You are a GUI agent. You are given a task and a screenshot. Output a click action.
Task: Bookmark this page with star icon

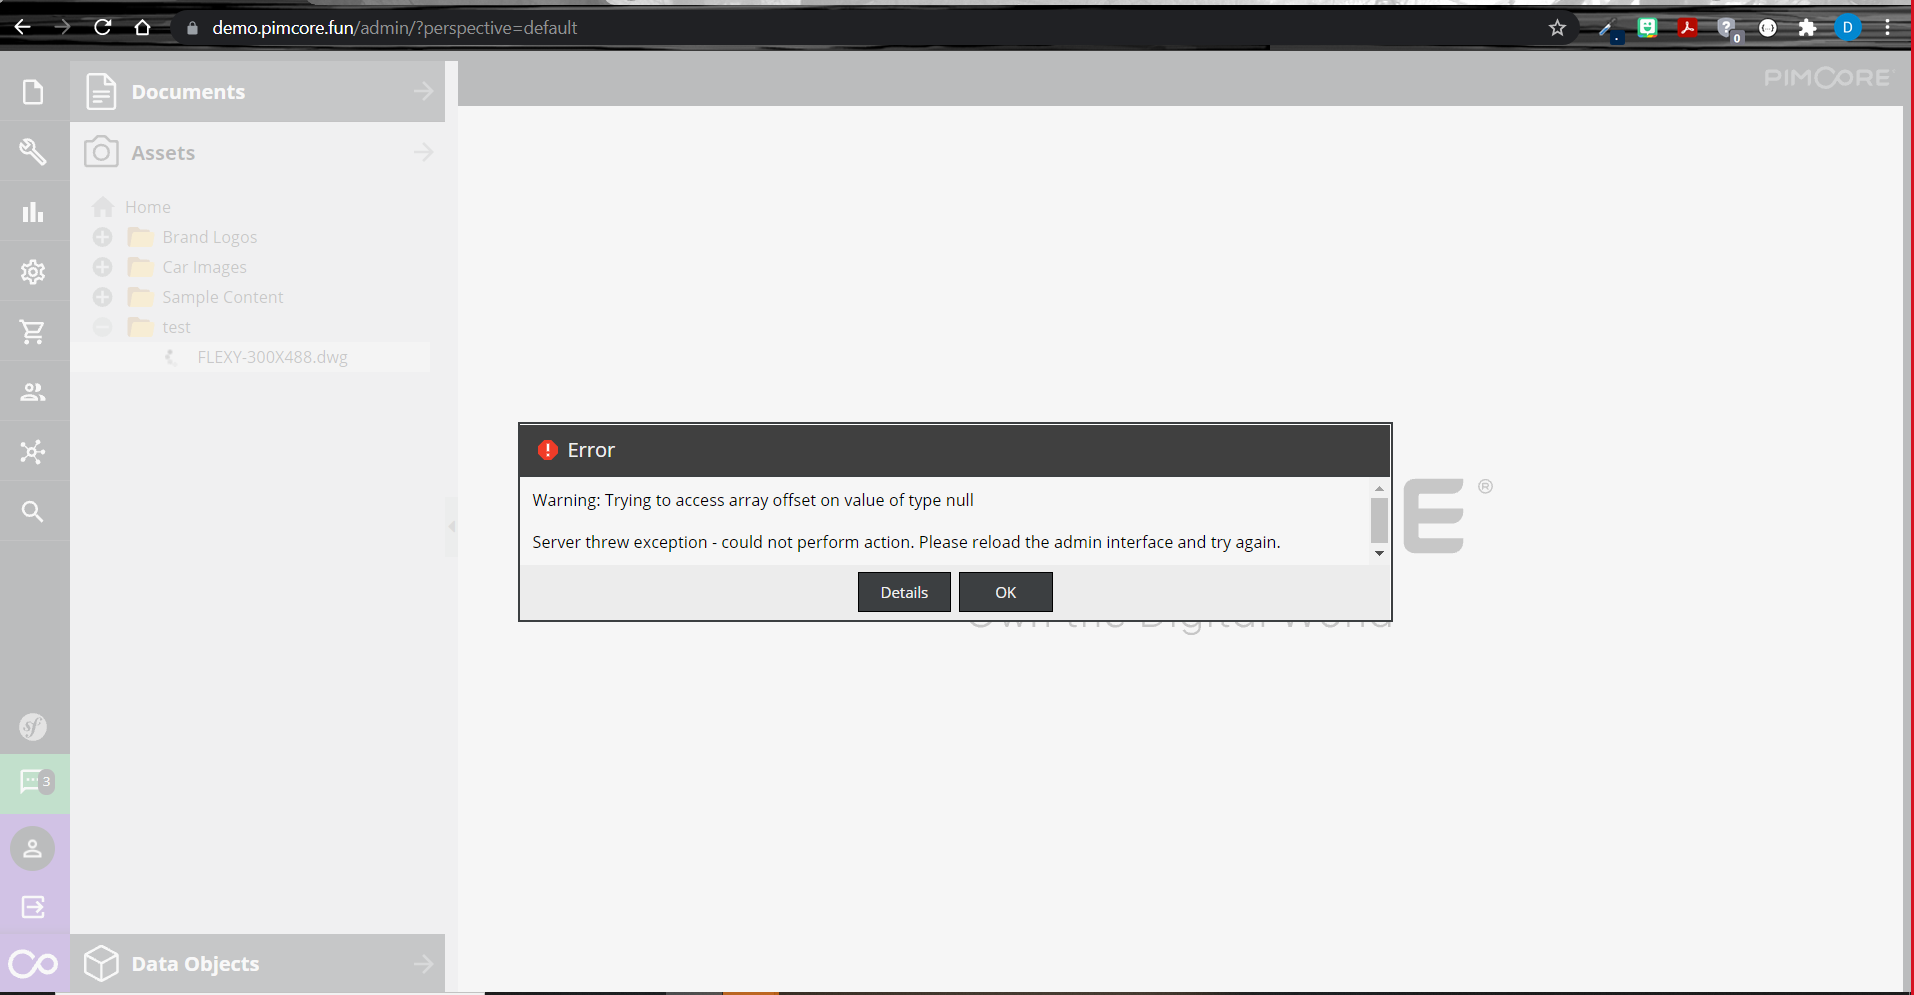tap(1557, 28)
